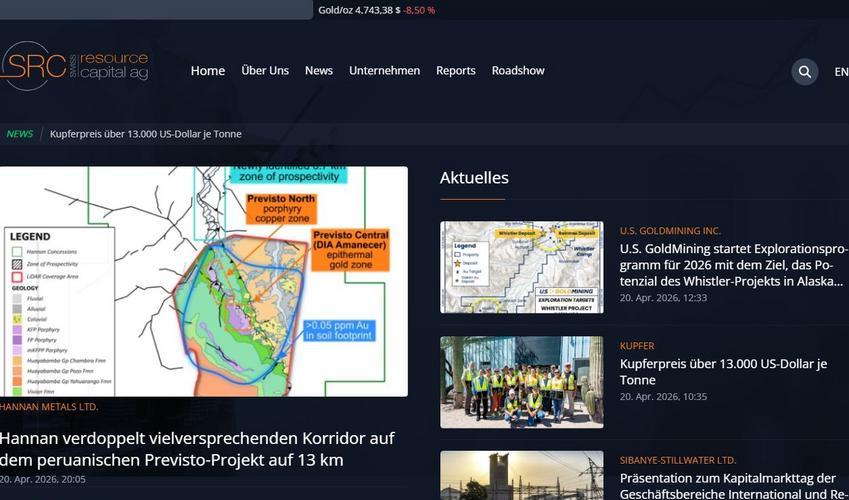Image resolution: width=849 pixels, height=500 pixels.
Task: Open the Über Uns menu item
Action: 265,70
